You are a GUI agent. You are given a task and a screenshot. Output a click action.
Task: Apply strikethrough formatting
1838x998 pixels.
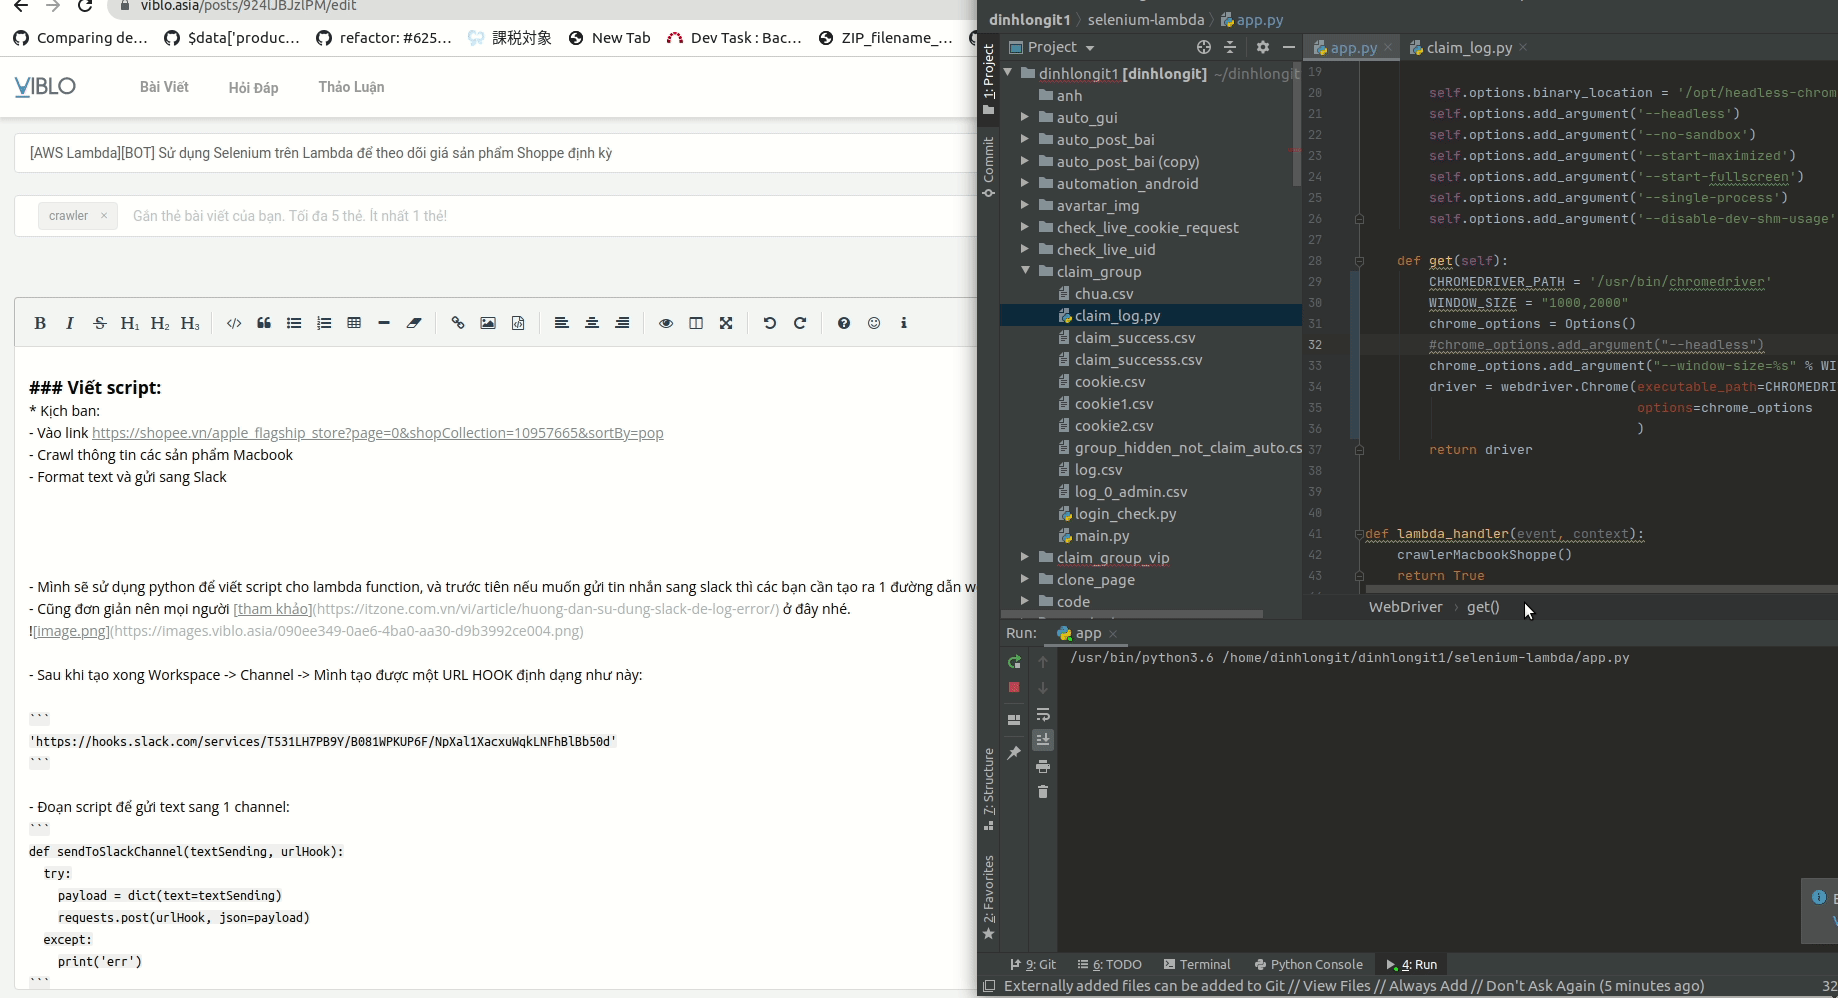coord(99,323)
